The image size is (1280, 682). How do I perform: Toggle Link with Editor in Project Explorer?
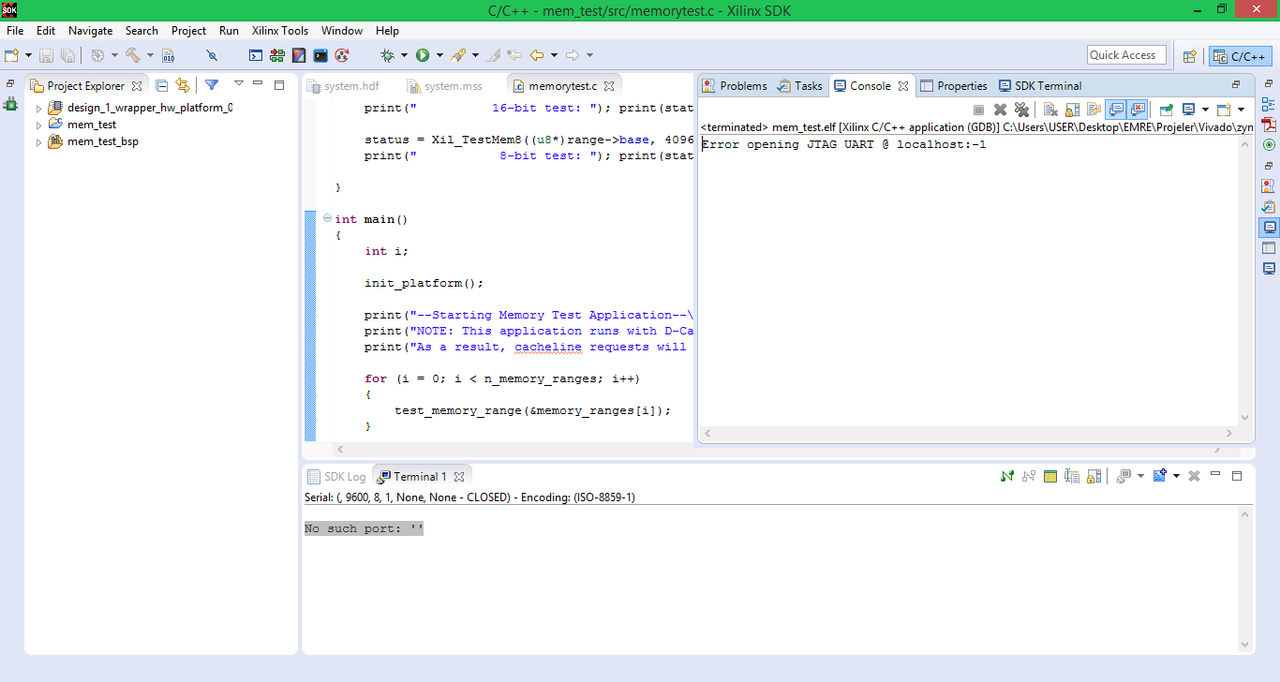tap(182, 85)
